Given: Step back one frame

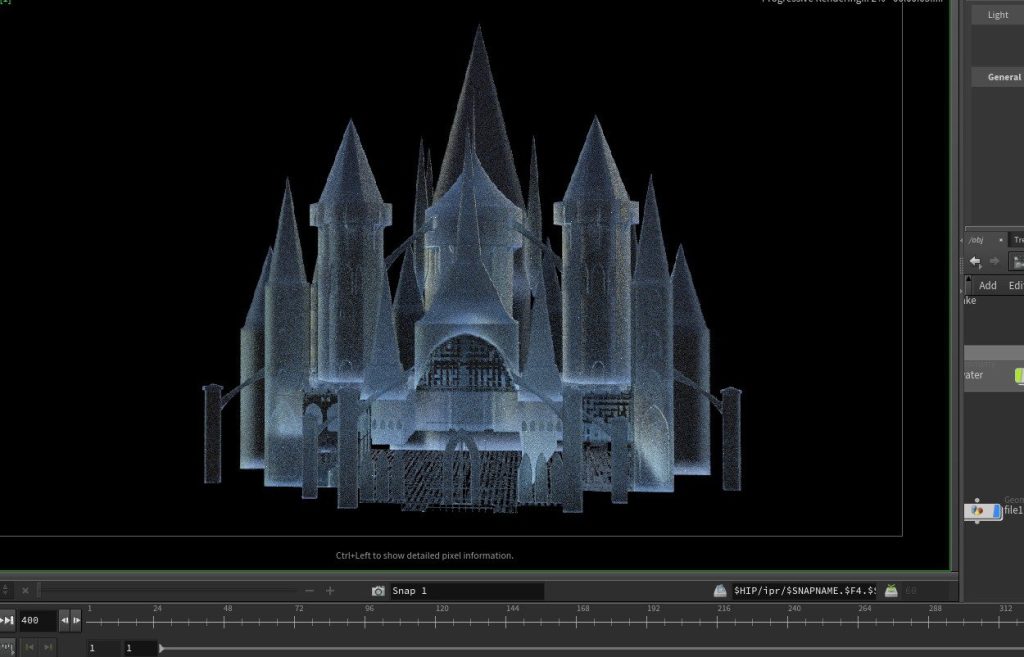Looking at the screenshot, I should 64,620.
